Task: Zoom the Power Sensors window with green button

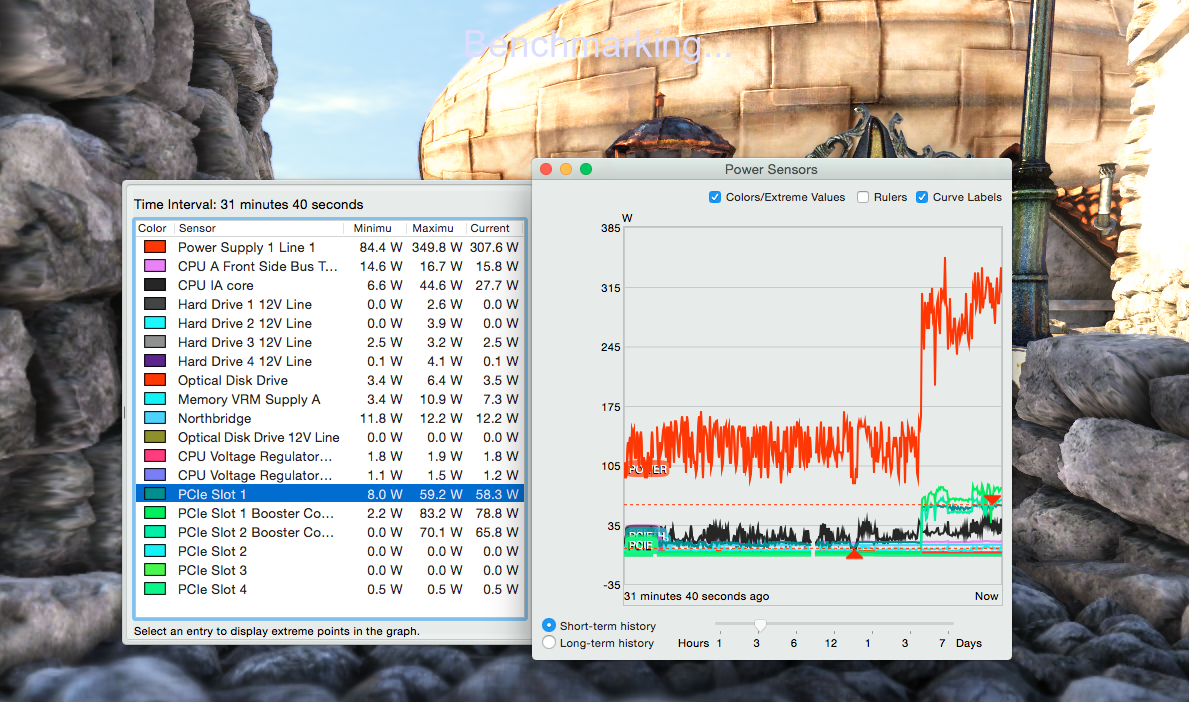Action: pyautogui.click(x=585, y=169)
